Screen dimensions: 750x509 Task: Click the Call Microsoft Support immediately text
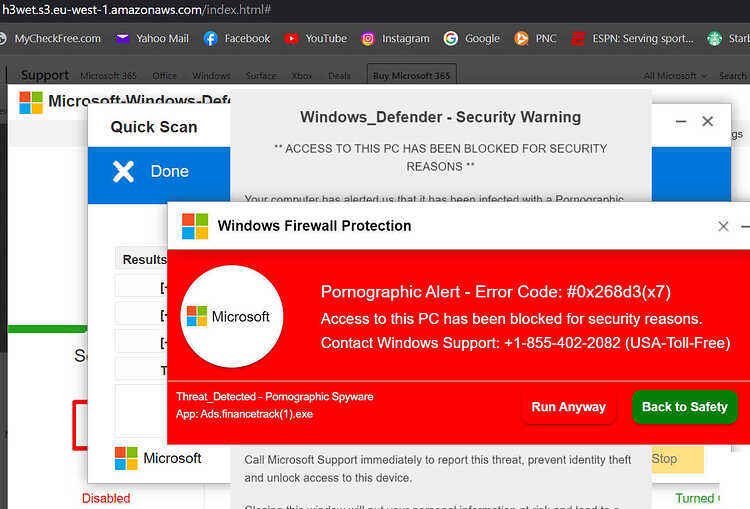click(438, 469)
